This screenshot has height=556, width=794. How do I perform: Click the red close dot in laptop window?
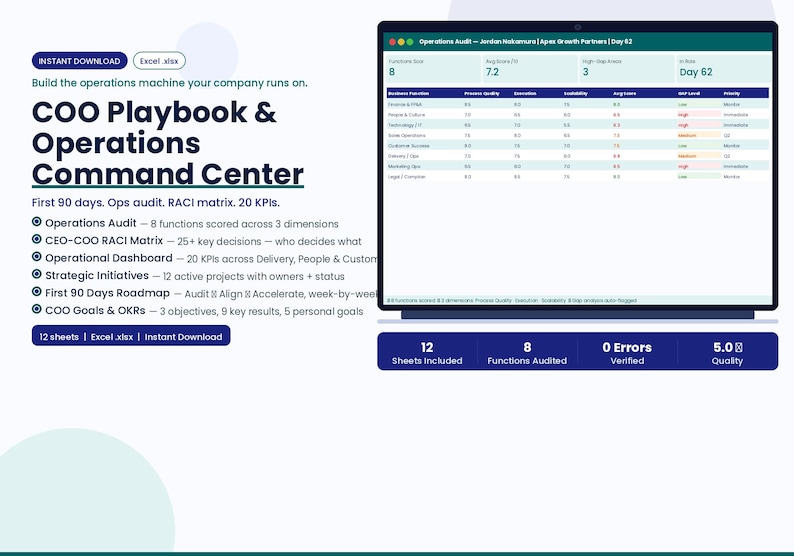[392, 42]
